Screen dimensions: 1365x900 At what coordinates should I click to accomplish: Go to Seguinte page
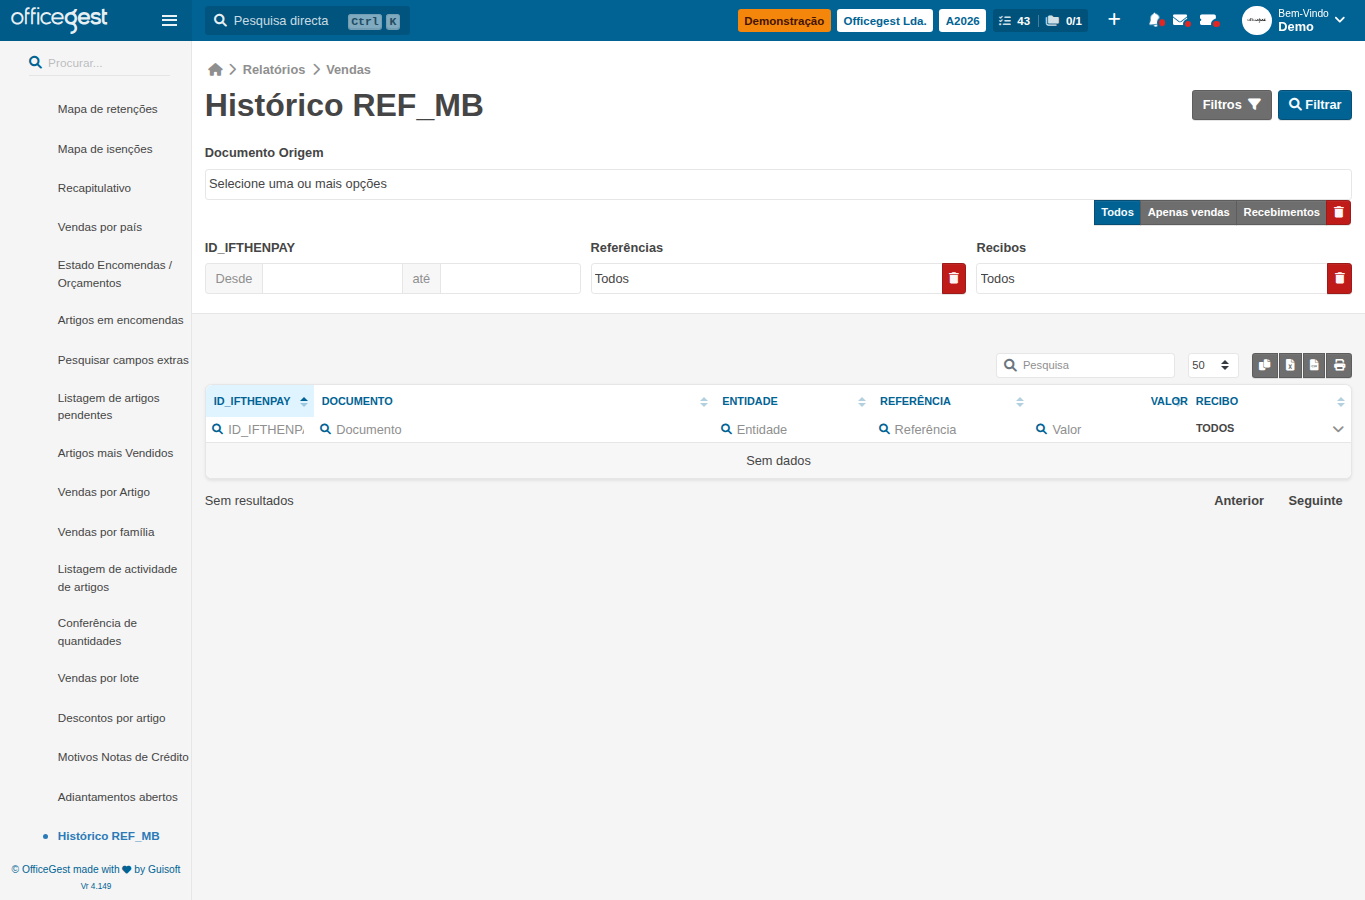point(1315,501)
